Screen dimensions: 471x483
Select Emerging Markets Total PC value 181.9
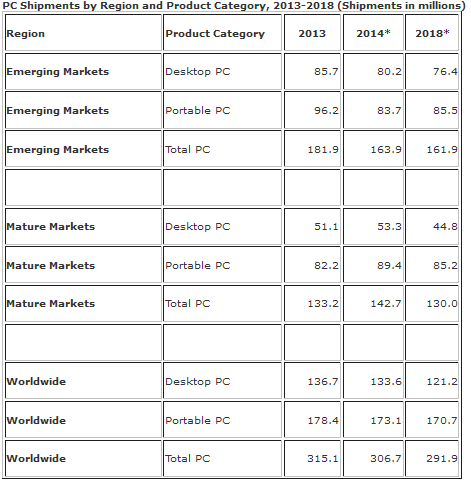(x=323, y=150)
